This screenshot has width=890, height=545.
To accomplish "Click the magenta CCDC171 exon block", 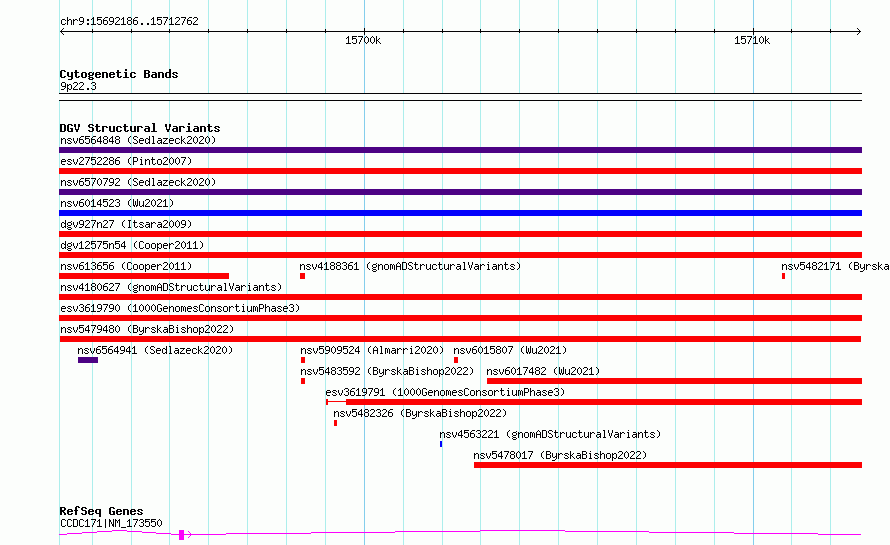I will [182, 535].
